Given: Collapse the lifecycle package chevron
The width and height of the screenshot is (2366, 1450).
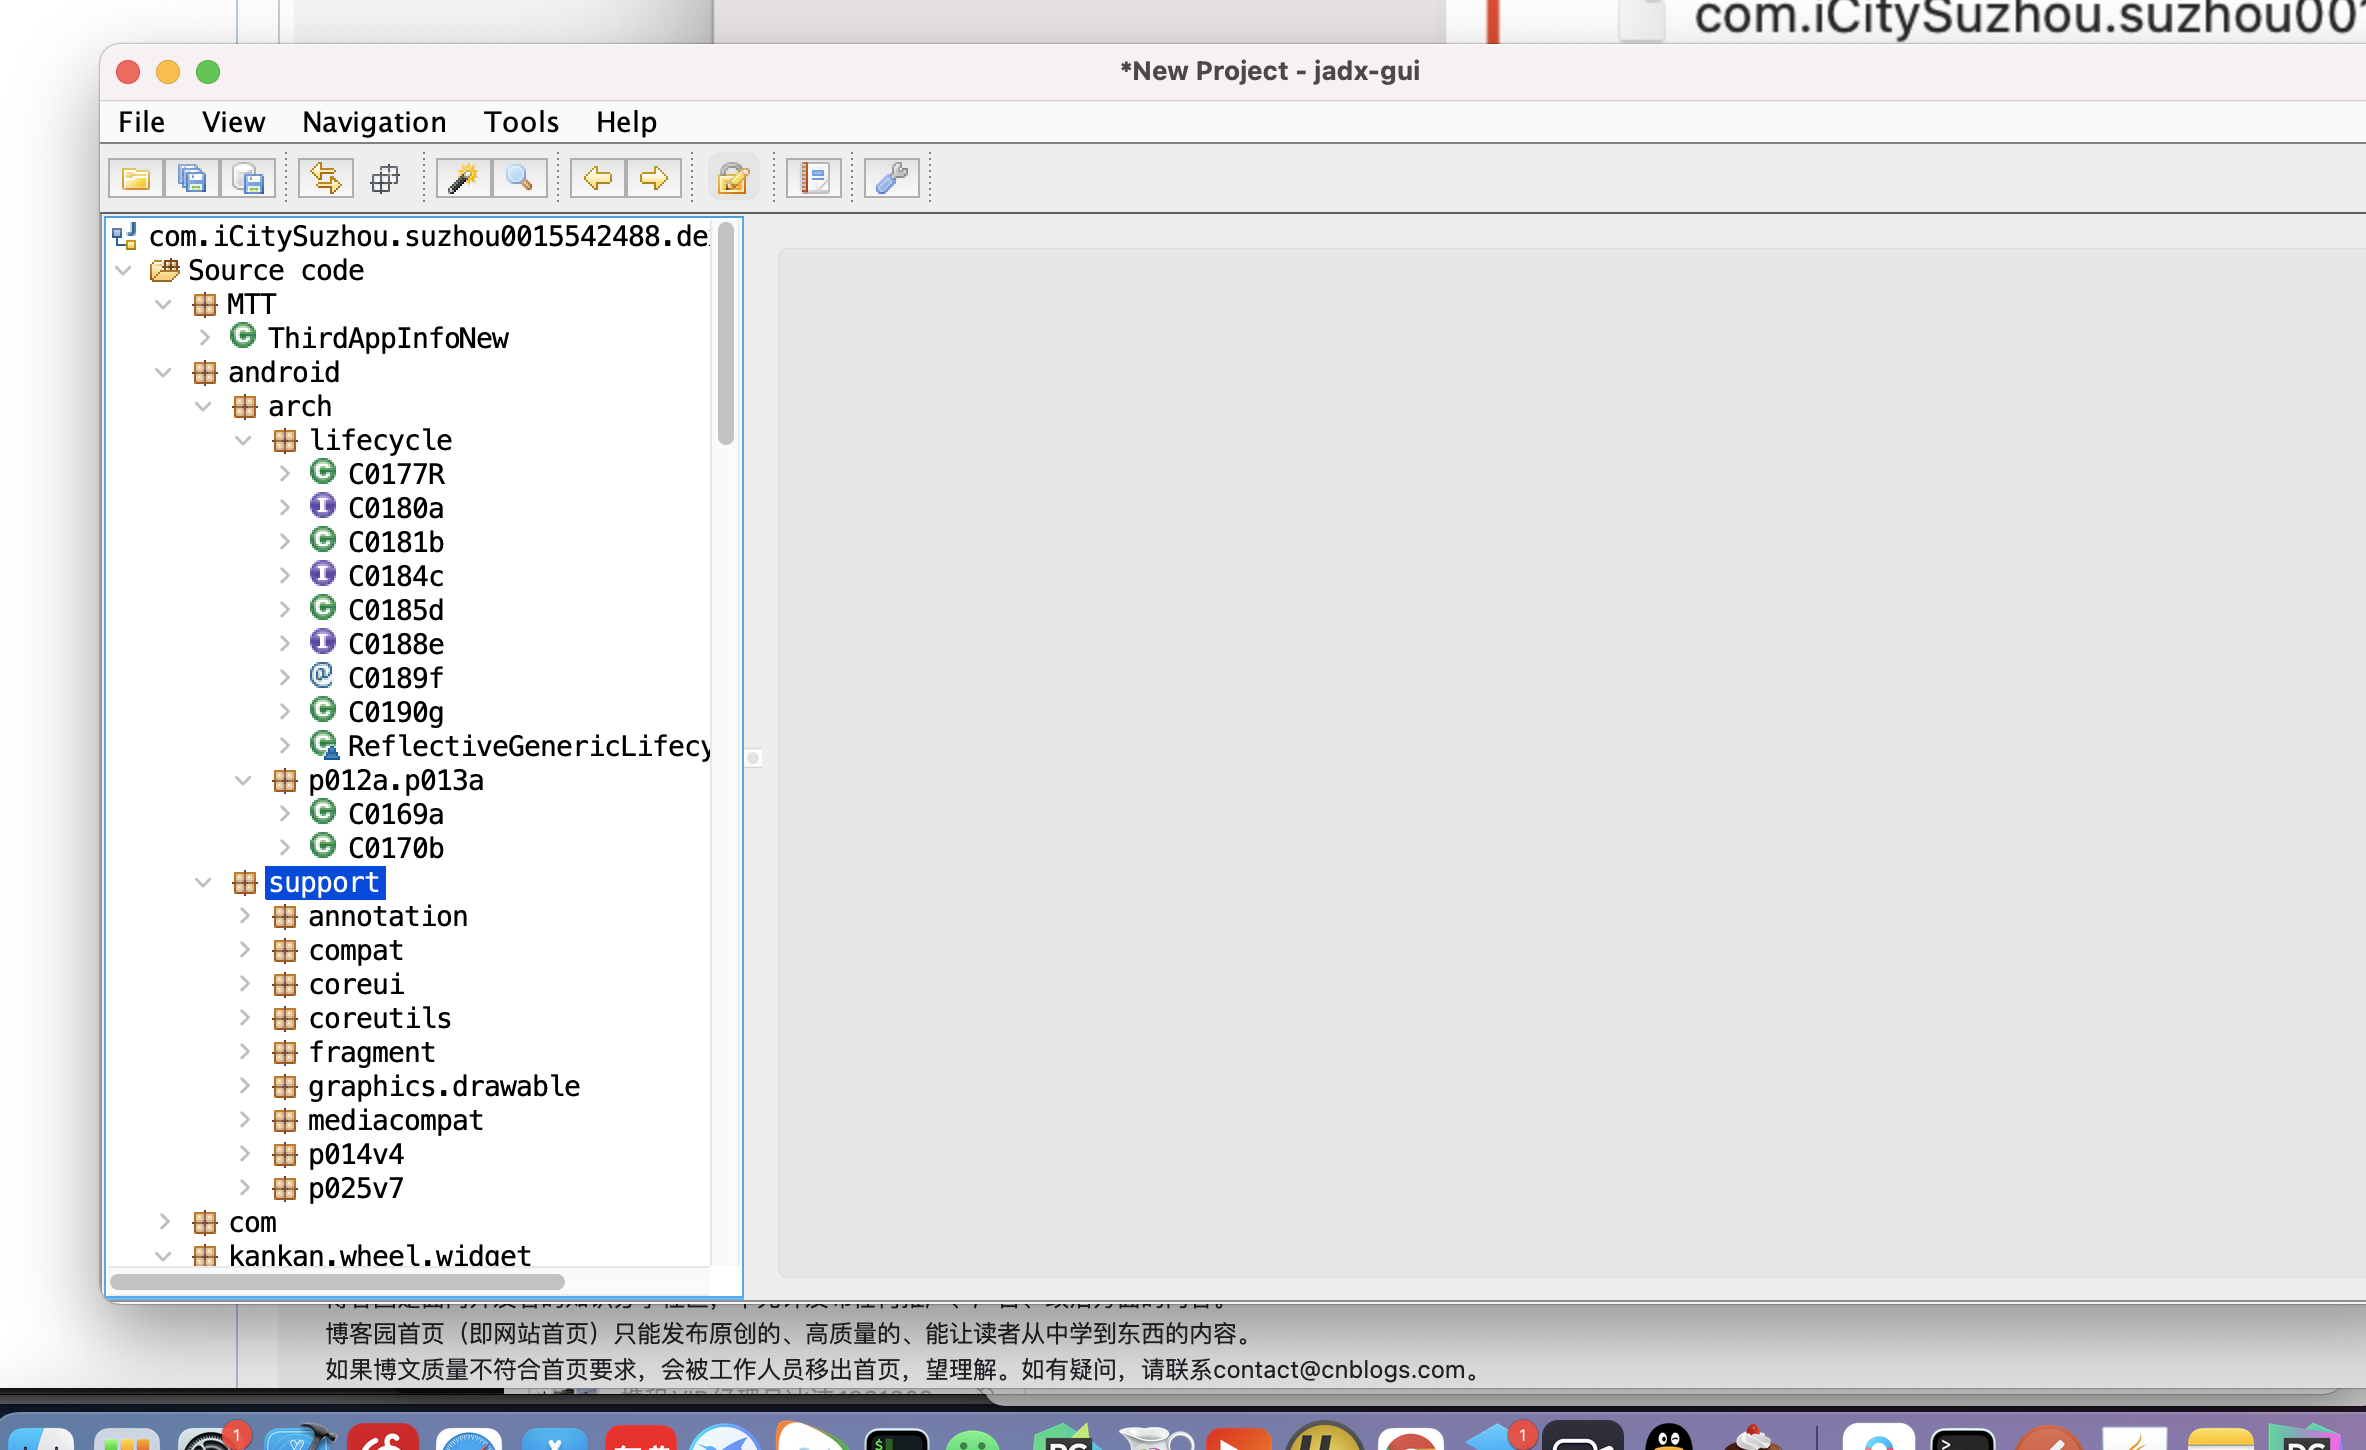Looking at the screenshot, I should 243,440.
